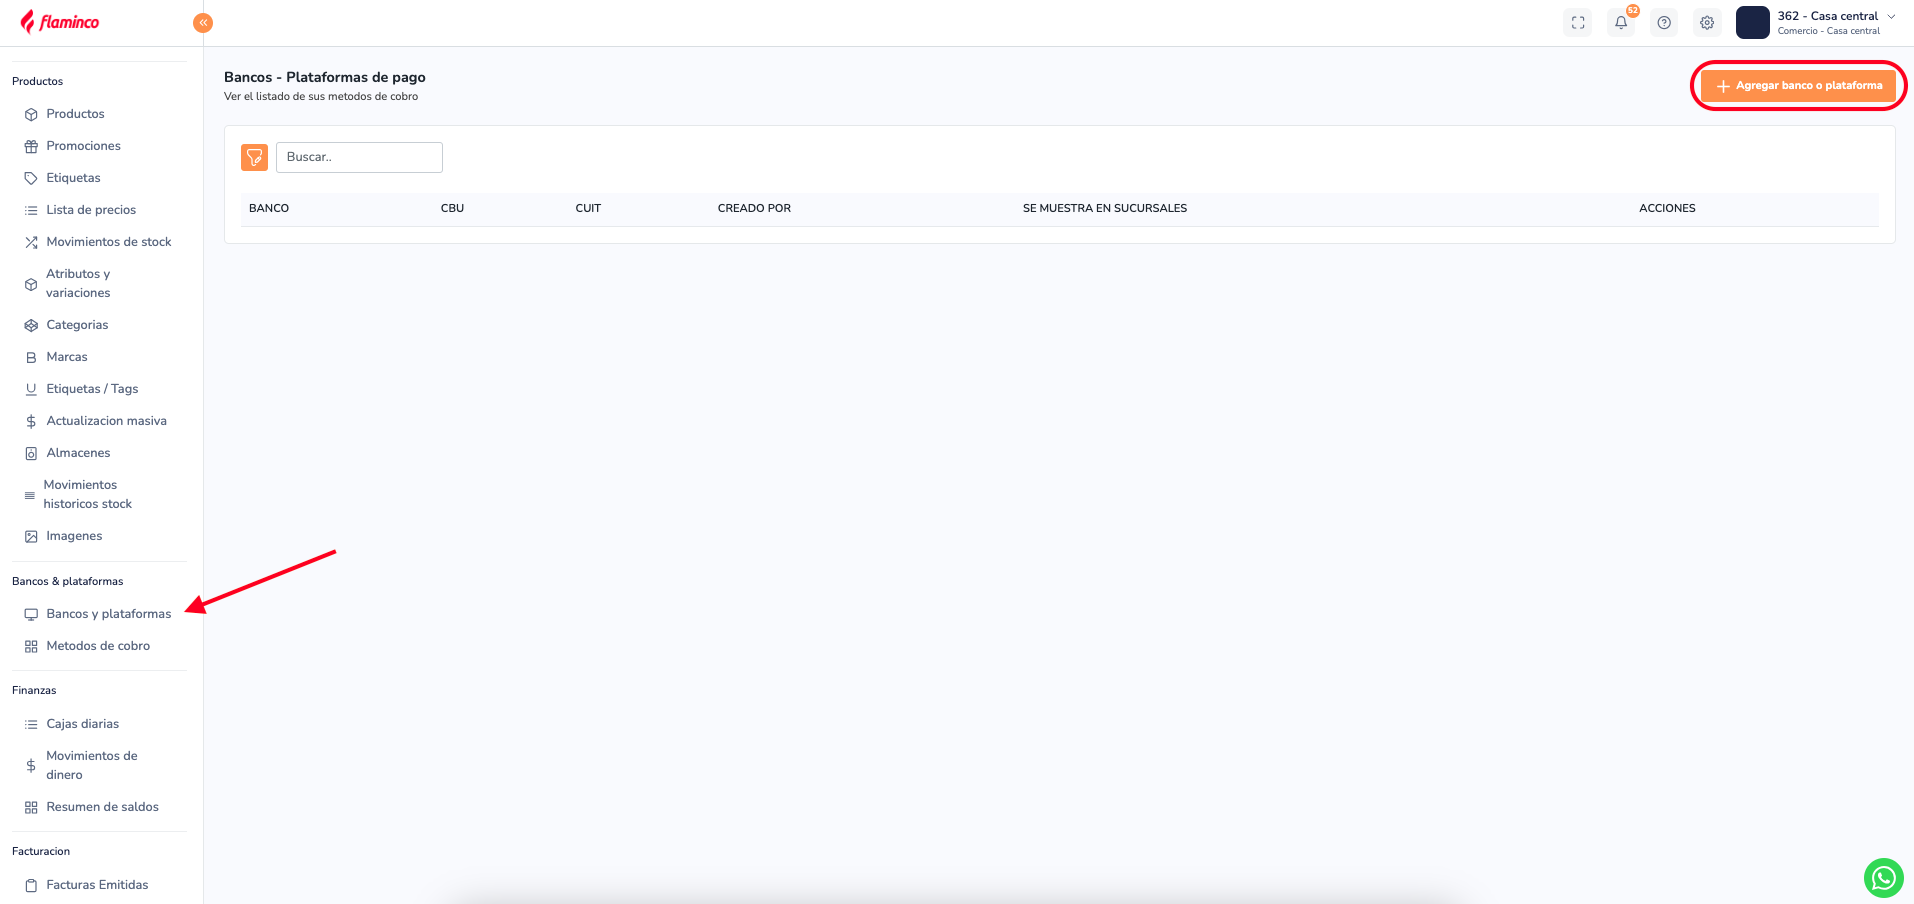
Task: Click Agregar banco o plataforma button
Action: coord(1798,86)
